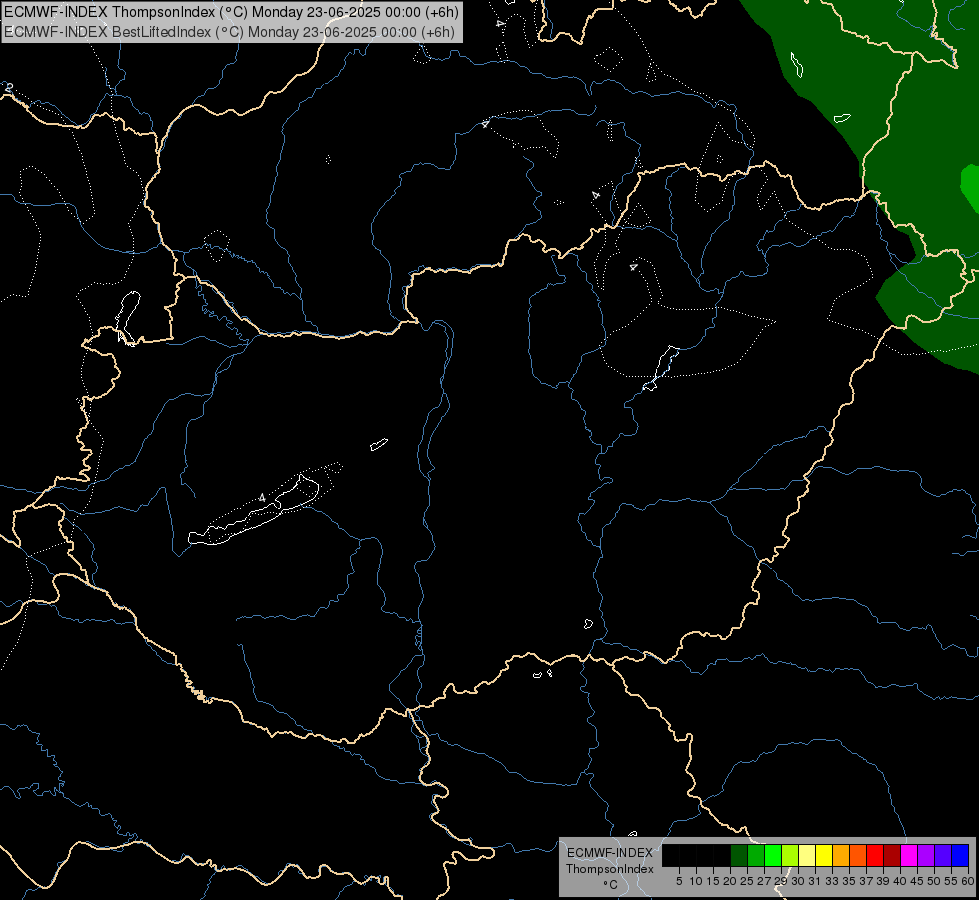Click the blue 55-60 legend swatch

(x=960, y=855)
